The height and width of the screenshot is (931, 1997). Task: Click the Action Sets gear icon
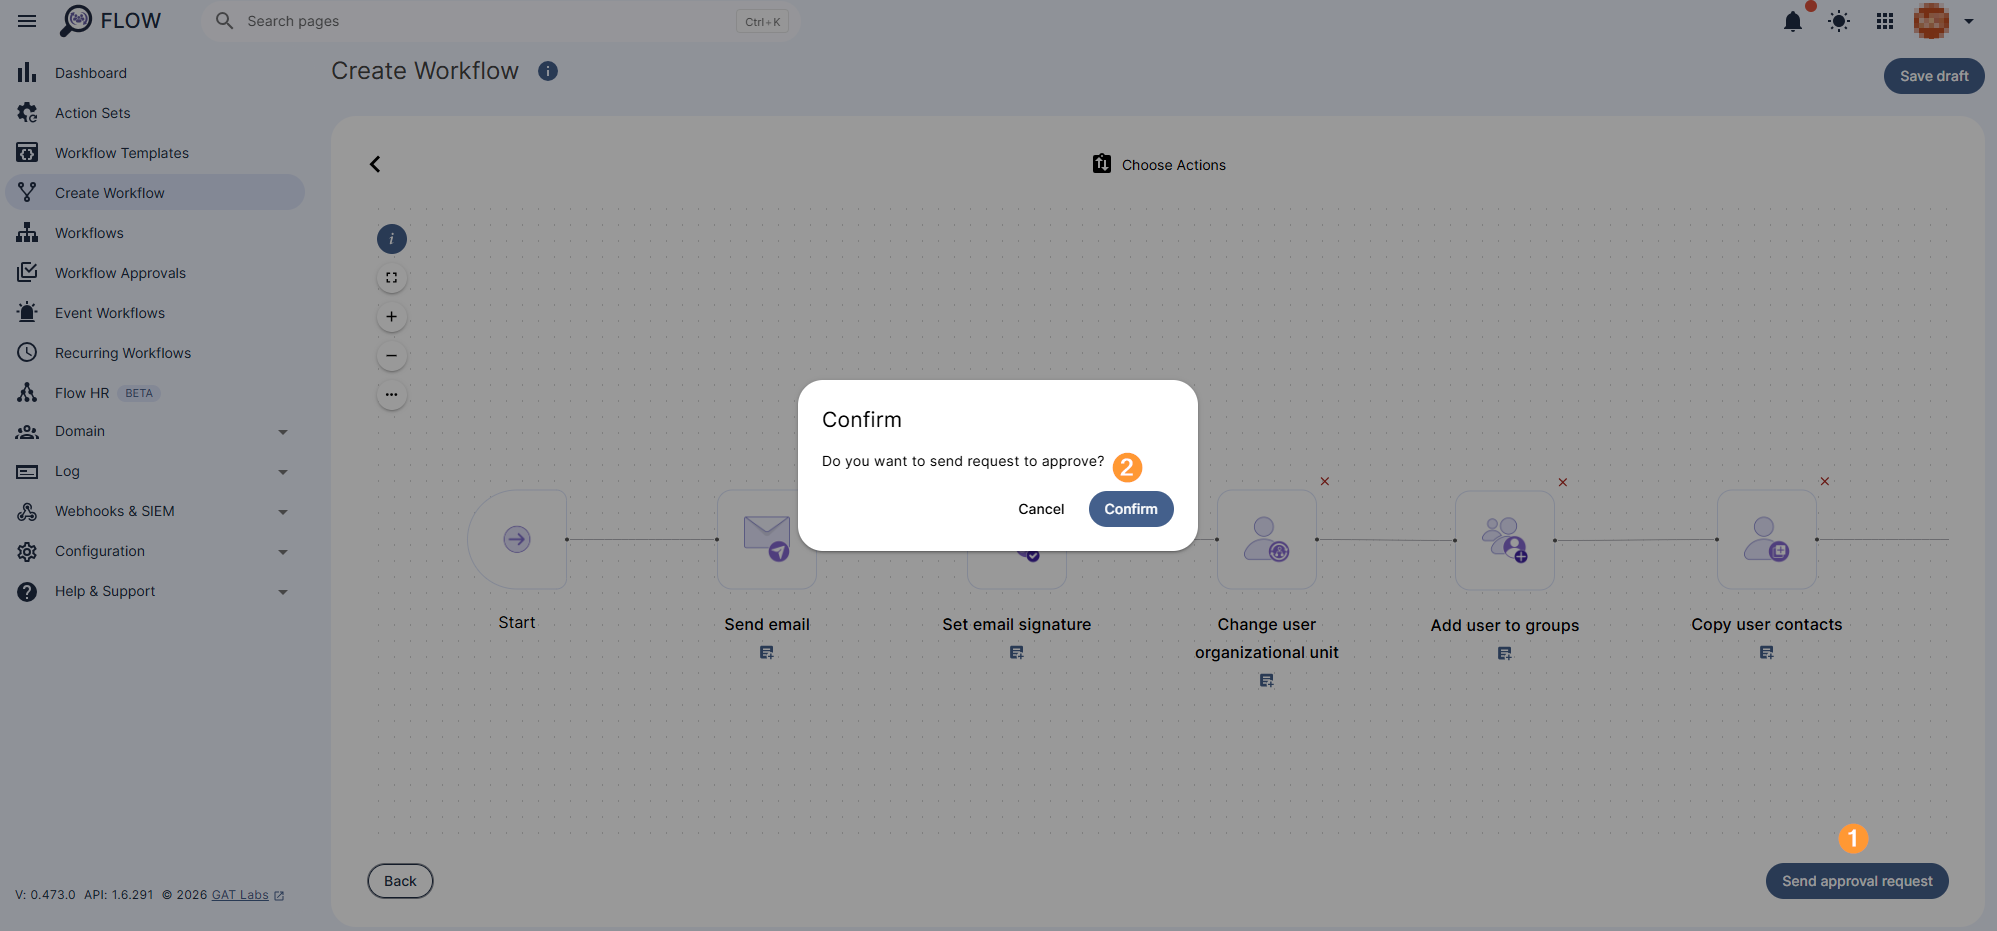point(27,112)
